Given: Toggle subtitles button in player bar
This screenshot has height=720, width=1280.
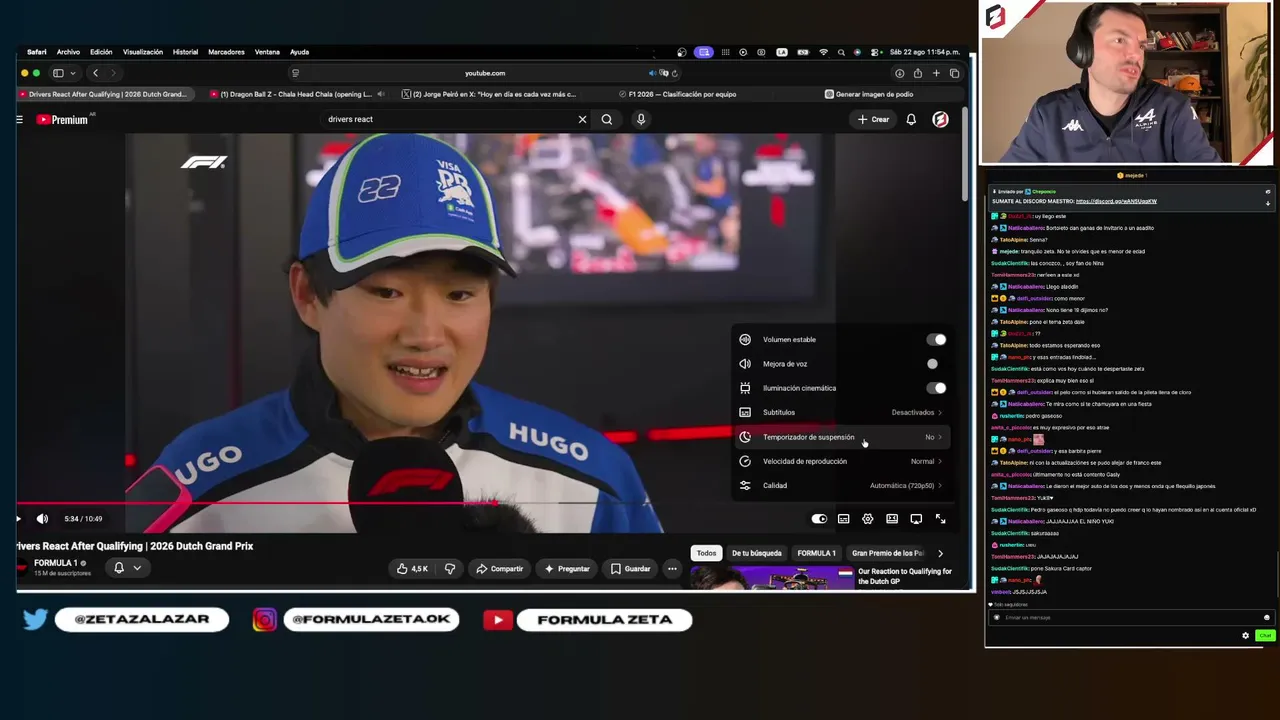Looking at the screenshot, I should click(x=843, y=519).
